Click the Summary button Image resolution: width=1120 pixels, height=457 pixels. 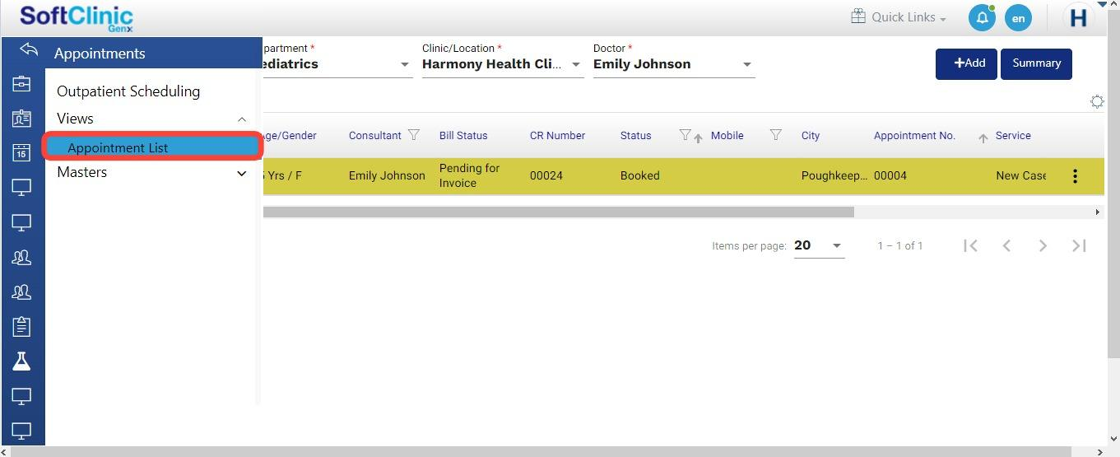(x=1036, y=64)
